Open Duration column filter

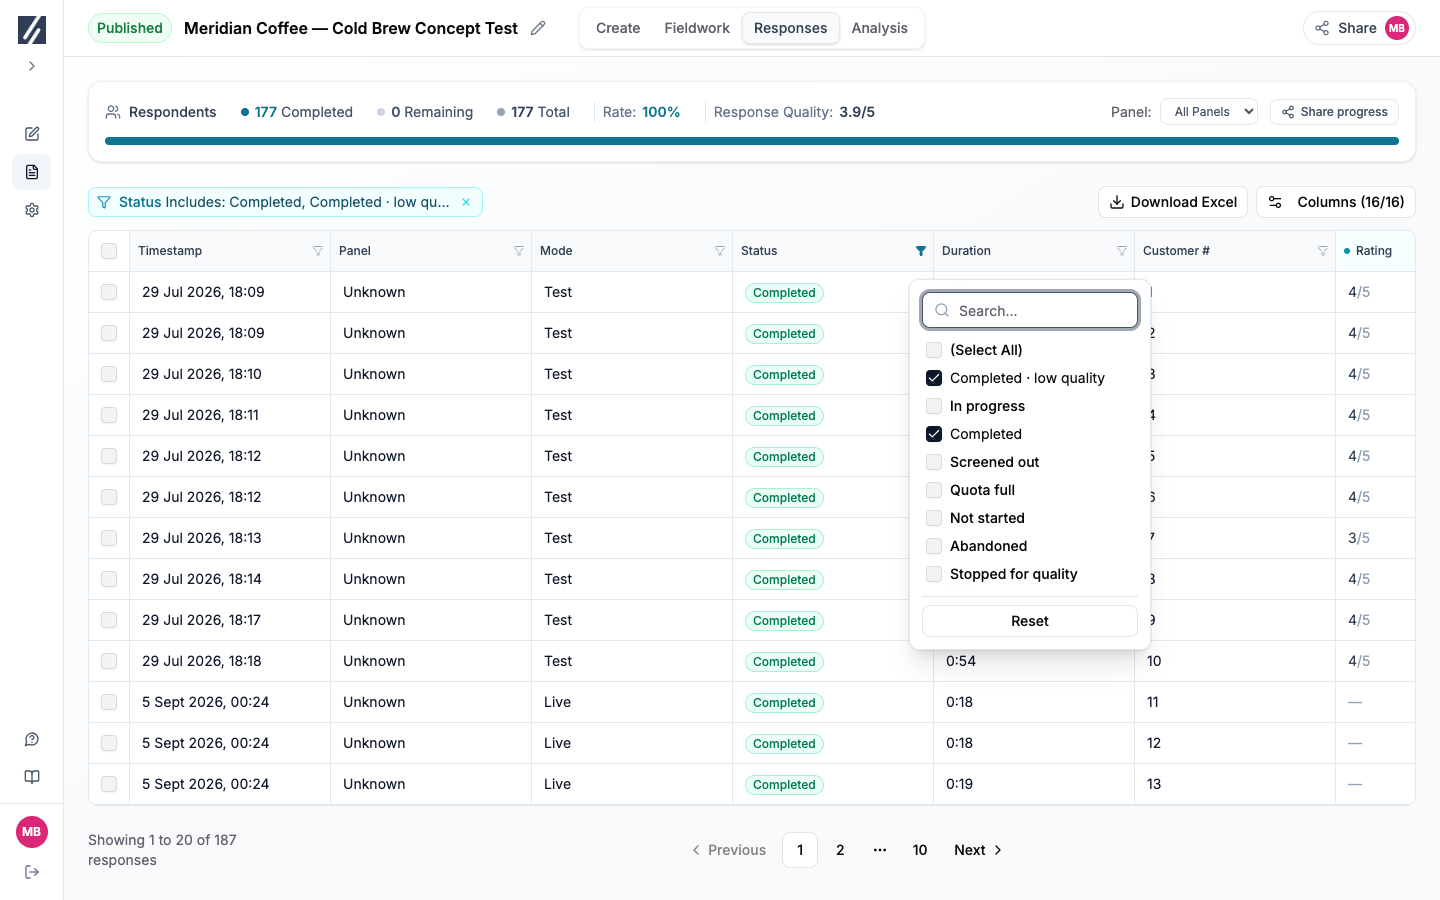click(1122, 251)
